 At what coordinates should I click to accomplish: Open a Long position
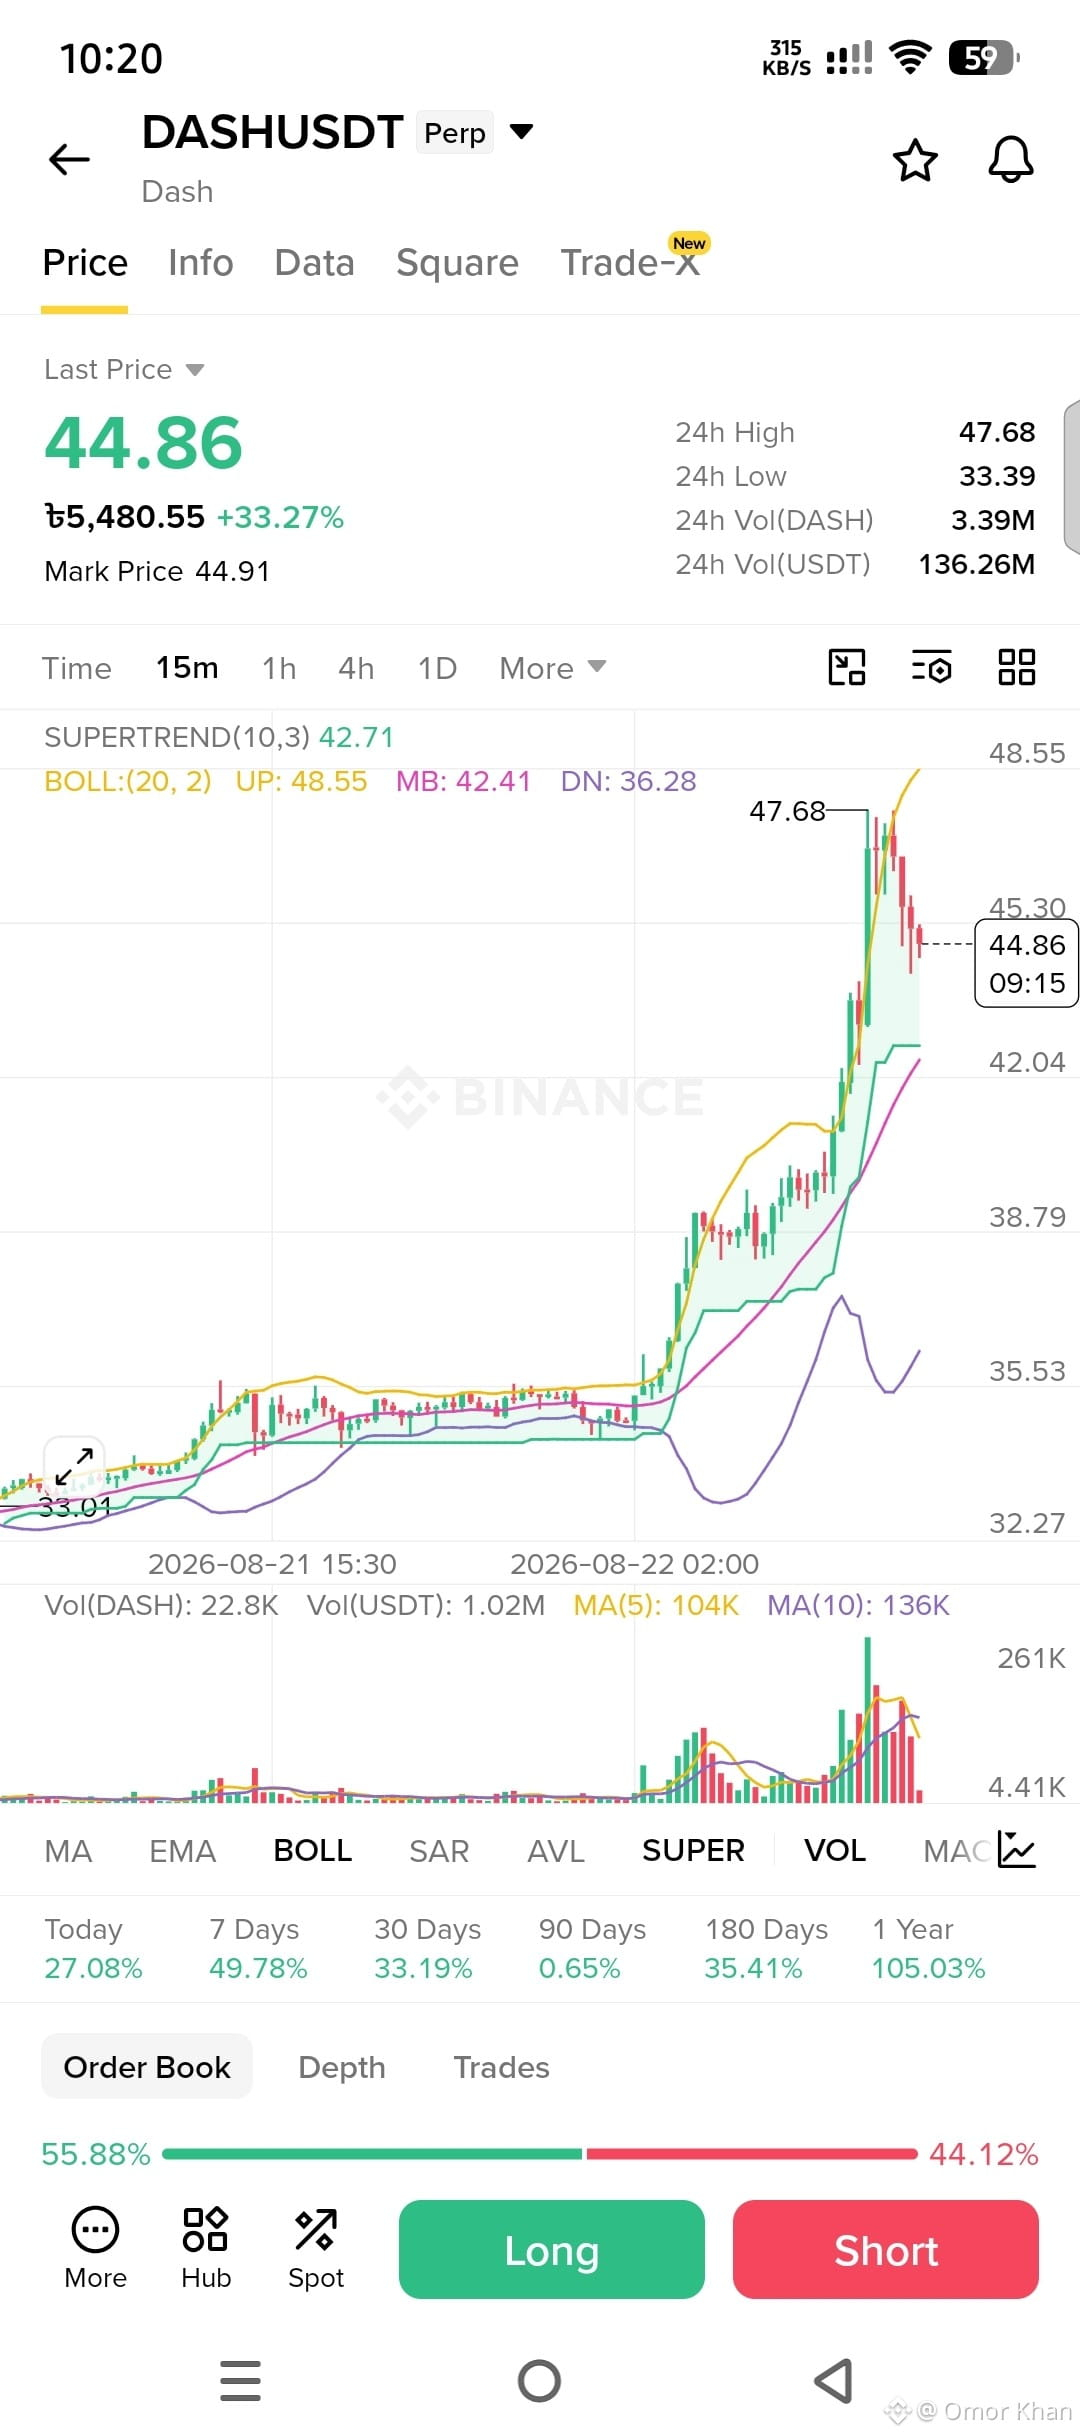[x=552, y=2250]
